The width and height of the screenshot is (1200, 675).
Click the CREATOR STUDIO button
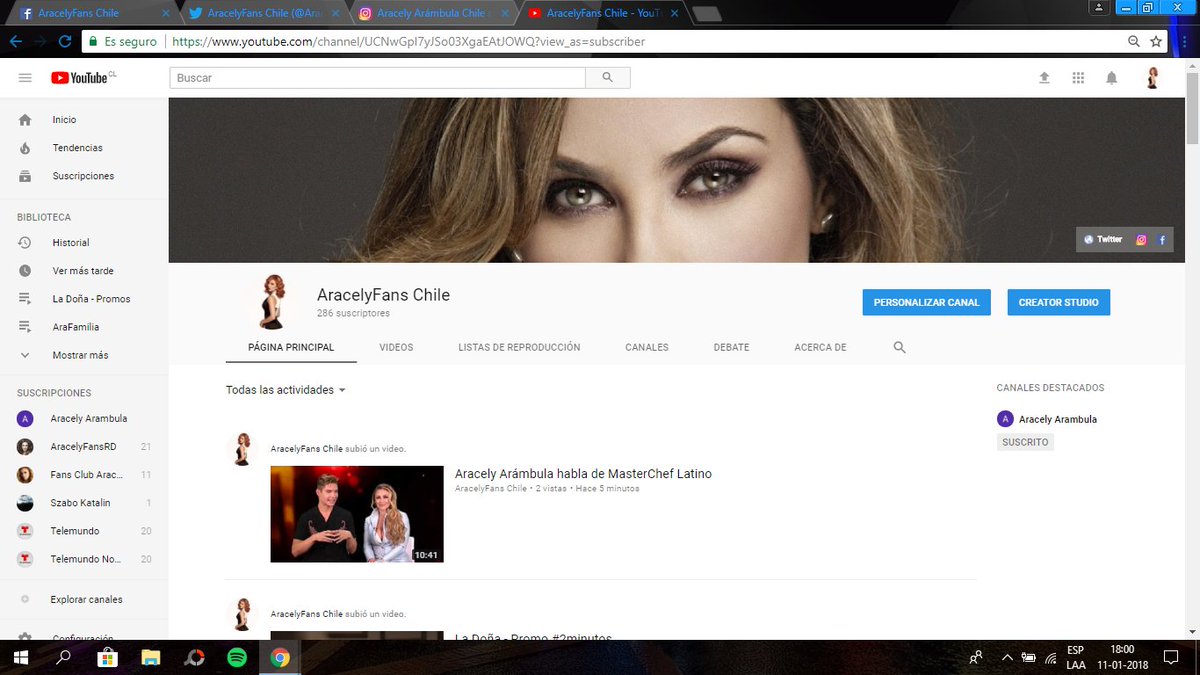point(1058,302)
